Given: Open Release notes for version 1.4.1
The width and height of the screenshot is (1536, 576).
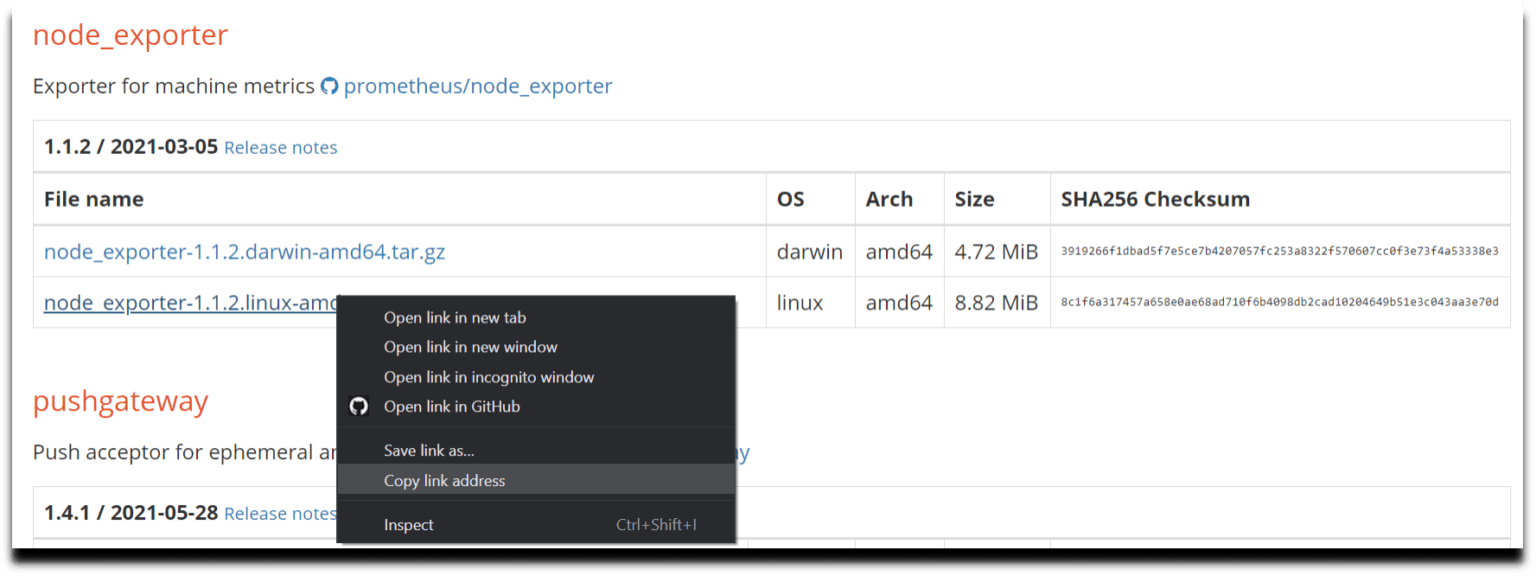Looking at the screenshot, I should [x=281, y=513].
